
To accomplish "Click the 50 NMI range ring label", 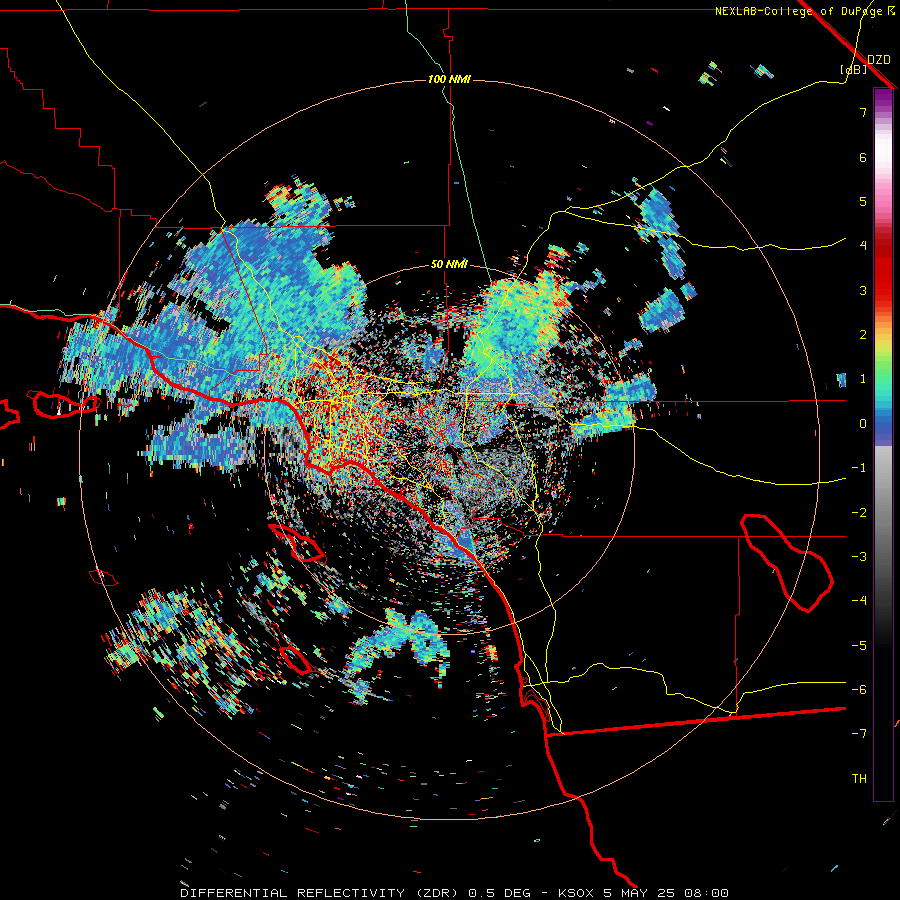I will point(449,264).
